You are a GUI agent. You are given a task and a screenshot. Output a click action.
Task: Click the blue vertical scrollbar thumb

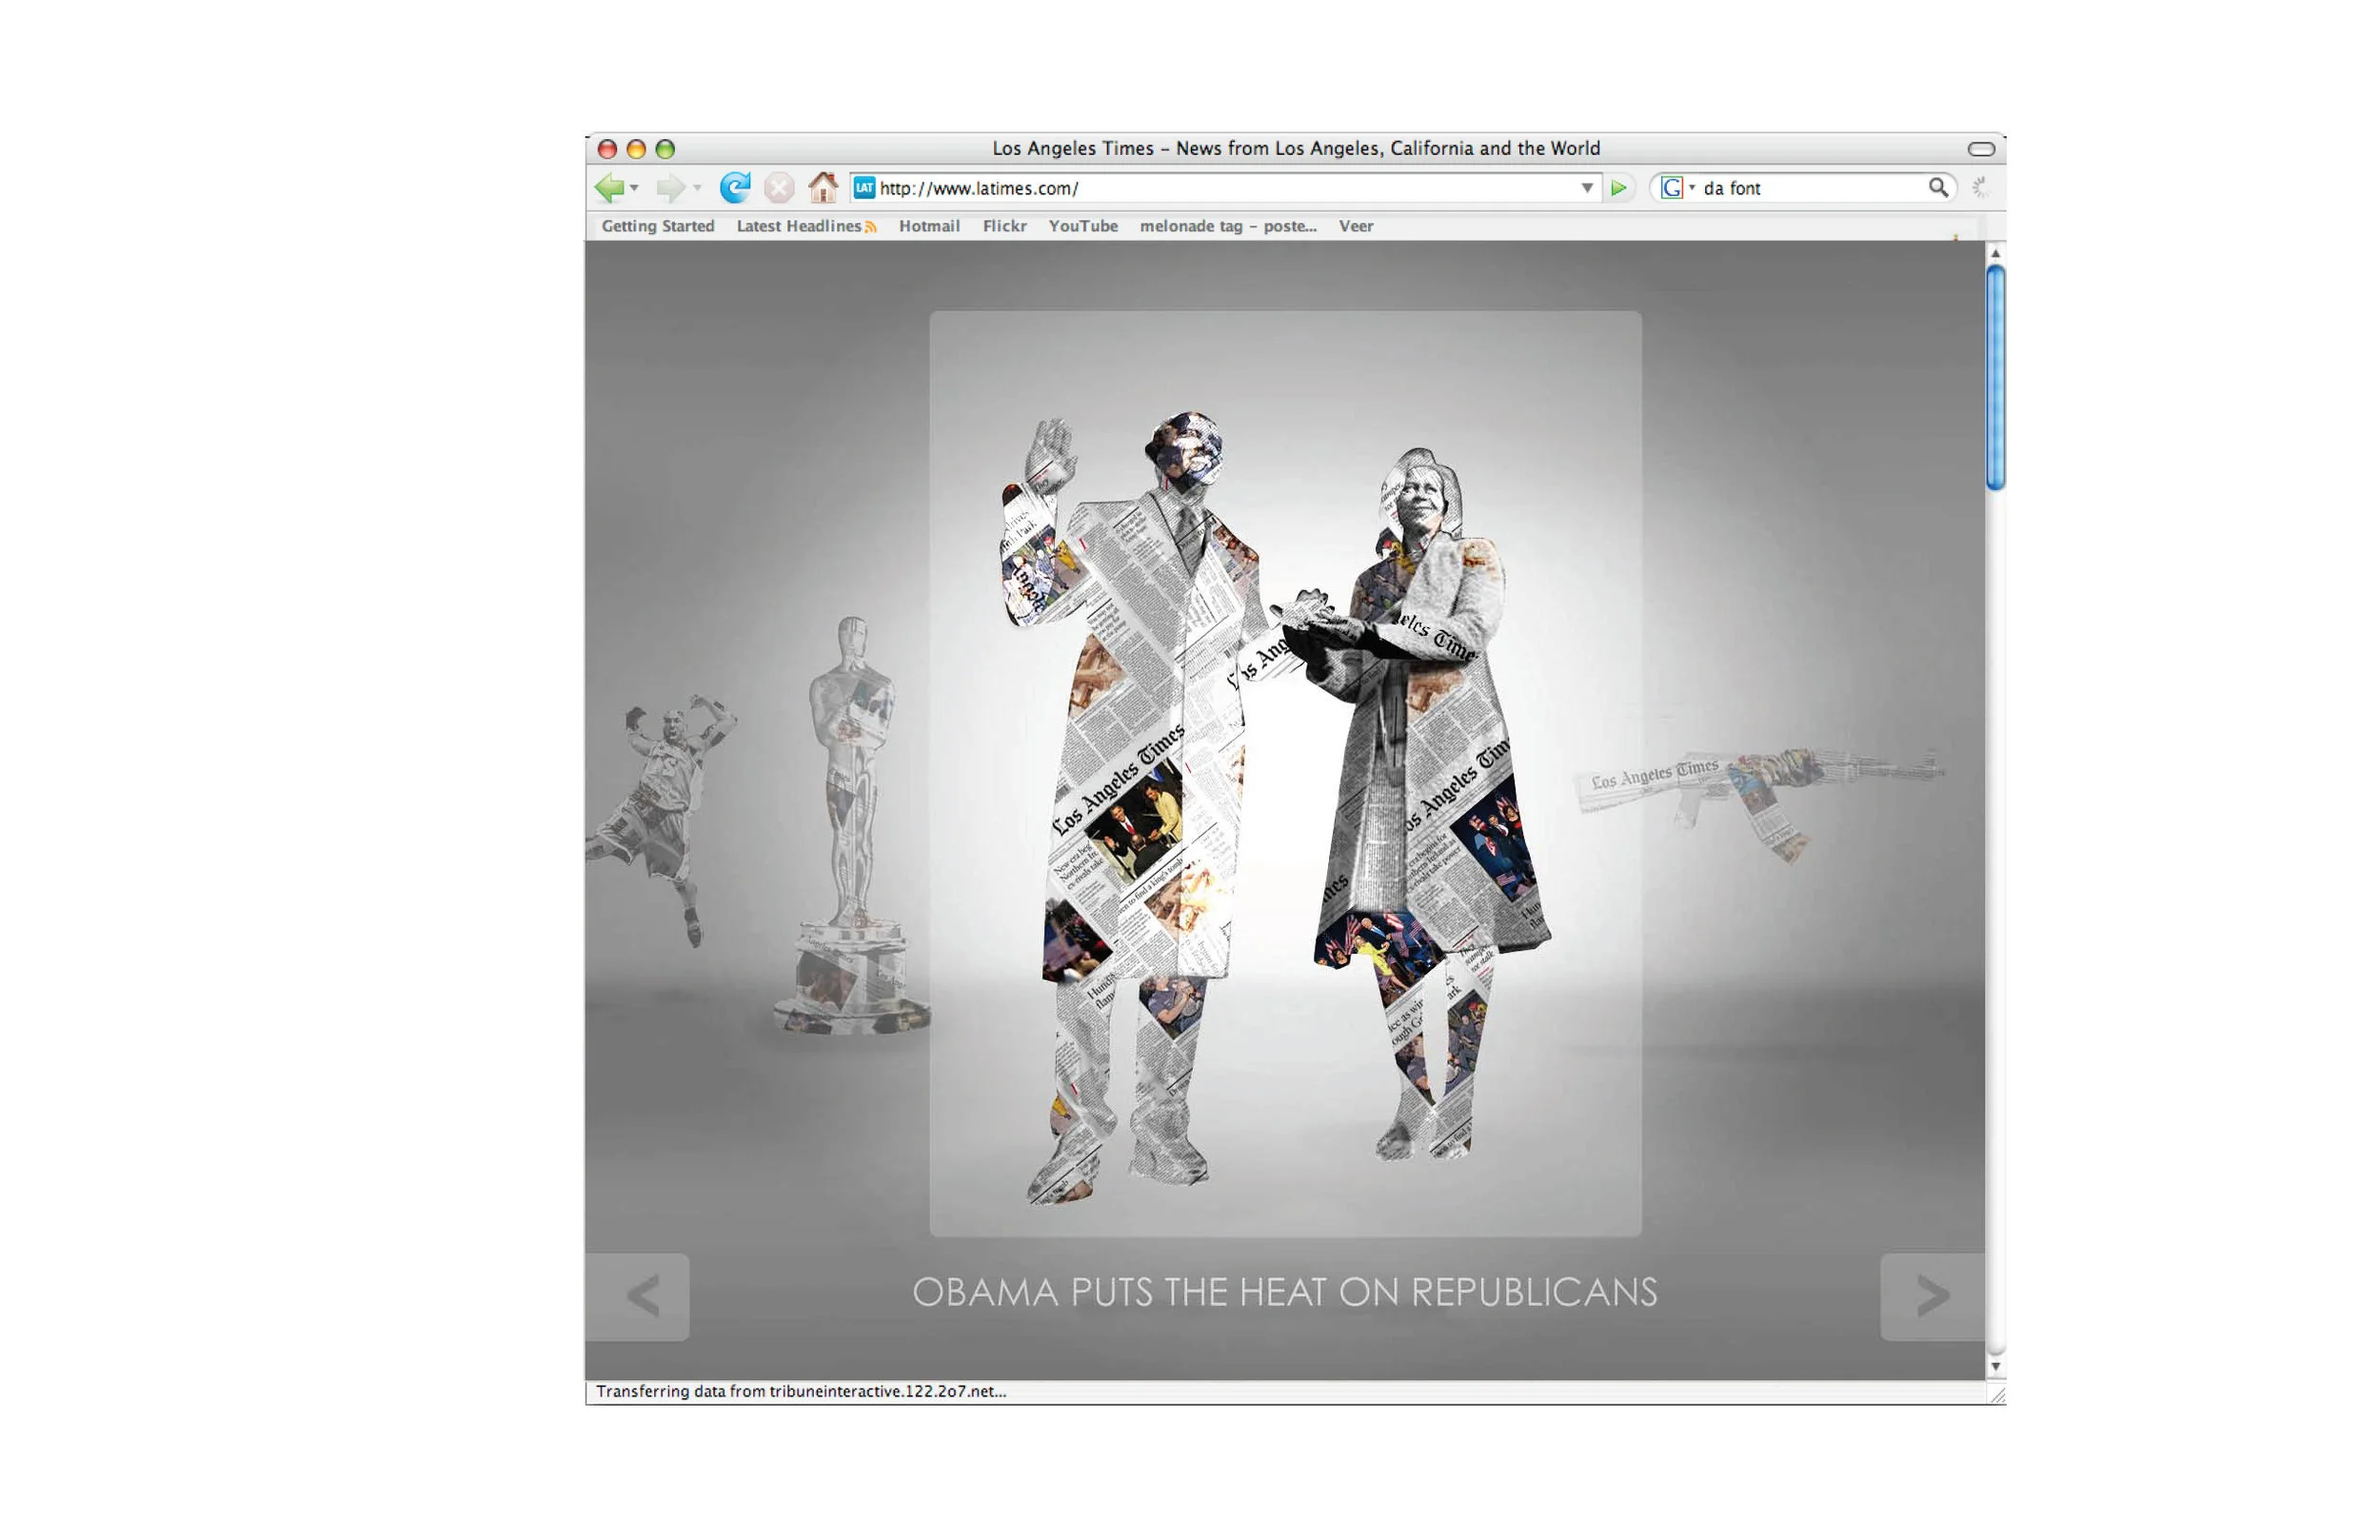pyautogui.click(x=1994, y=378)
